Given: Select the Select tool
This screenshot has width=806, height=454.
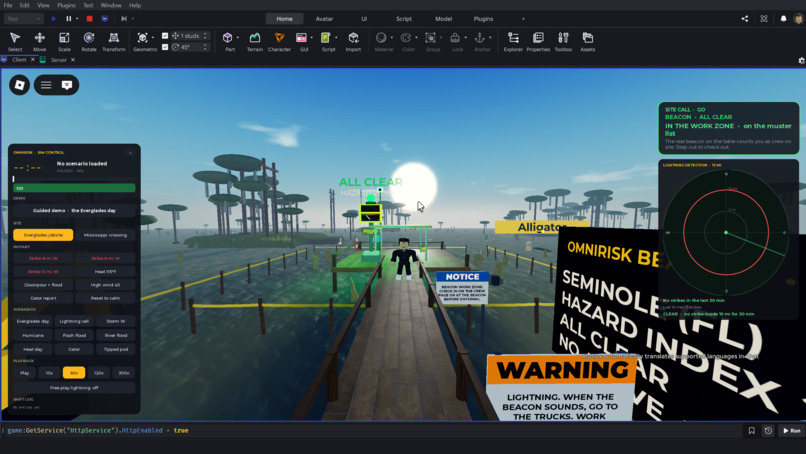Looking at the screenshot, I should click(x=15, y=41).
